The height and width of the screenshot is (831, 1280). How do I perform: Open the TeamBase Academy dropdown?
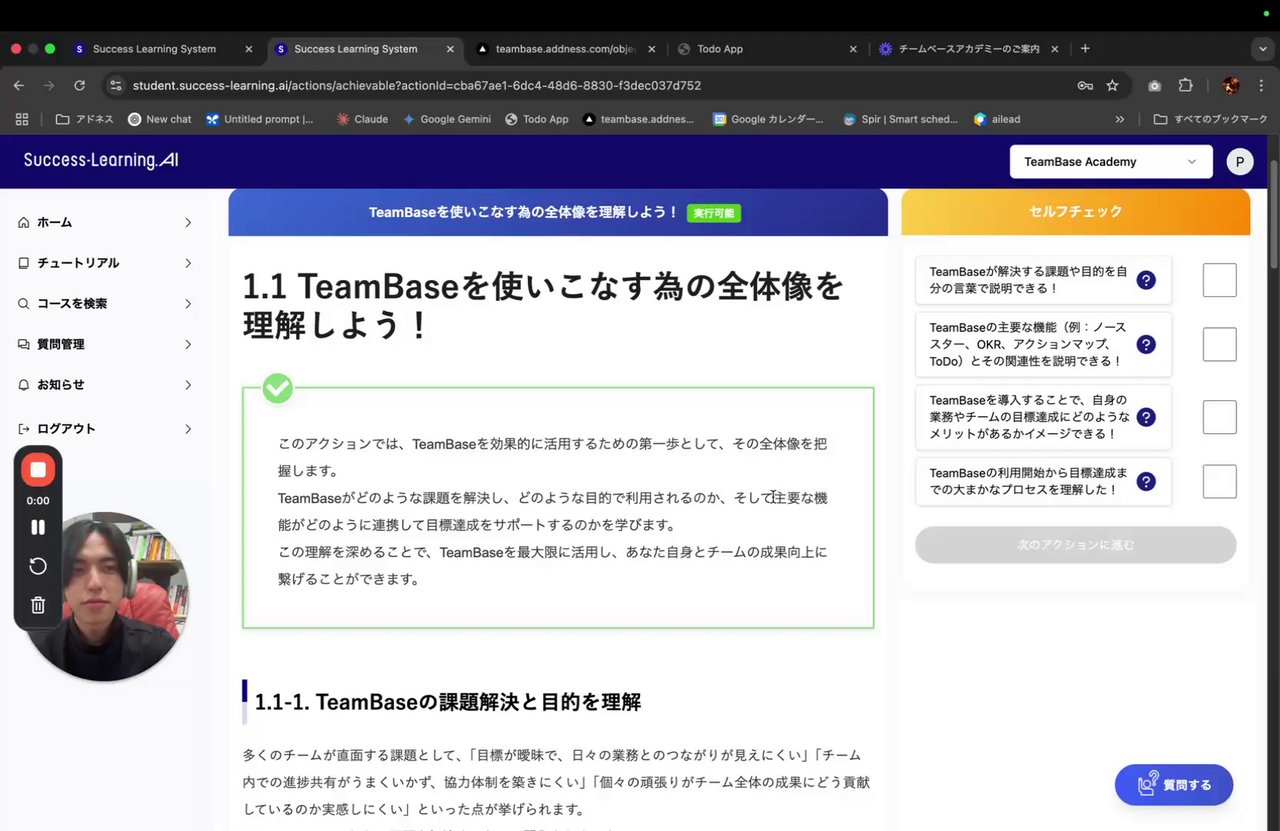[1111, 162]
